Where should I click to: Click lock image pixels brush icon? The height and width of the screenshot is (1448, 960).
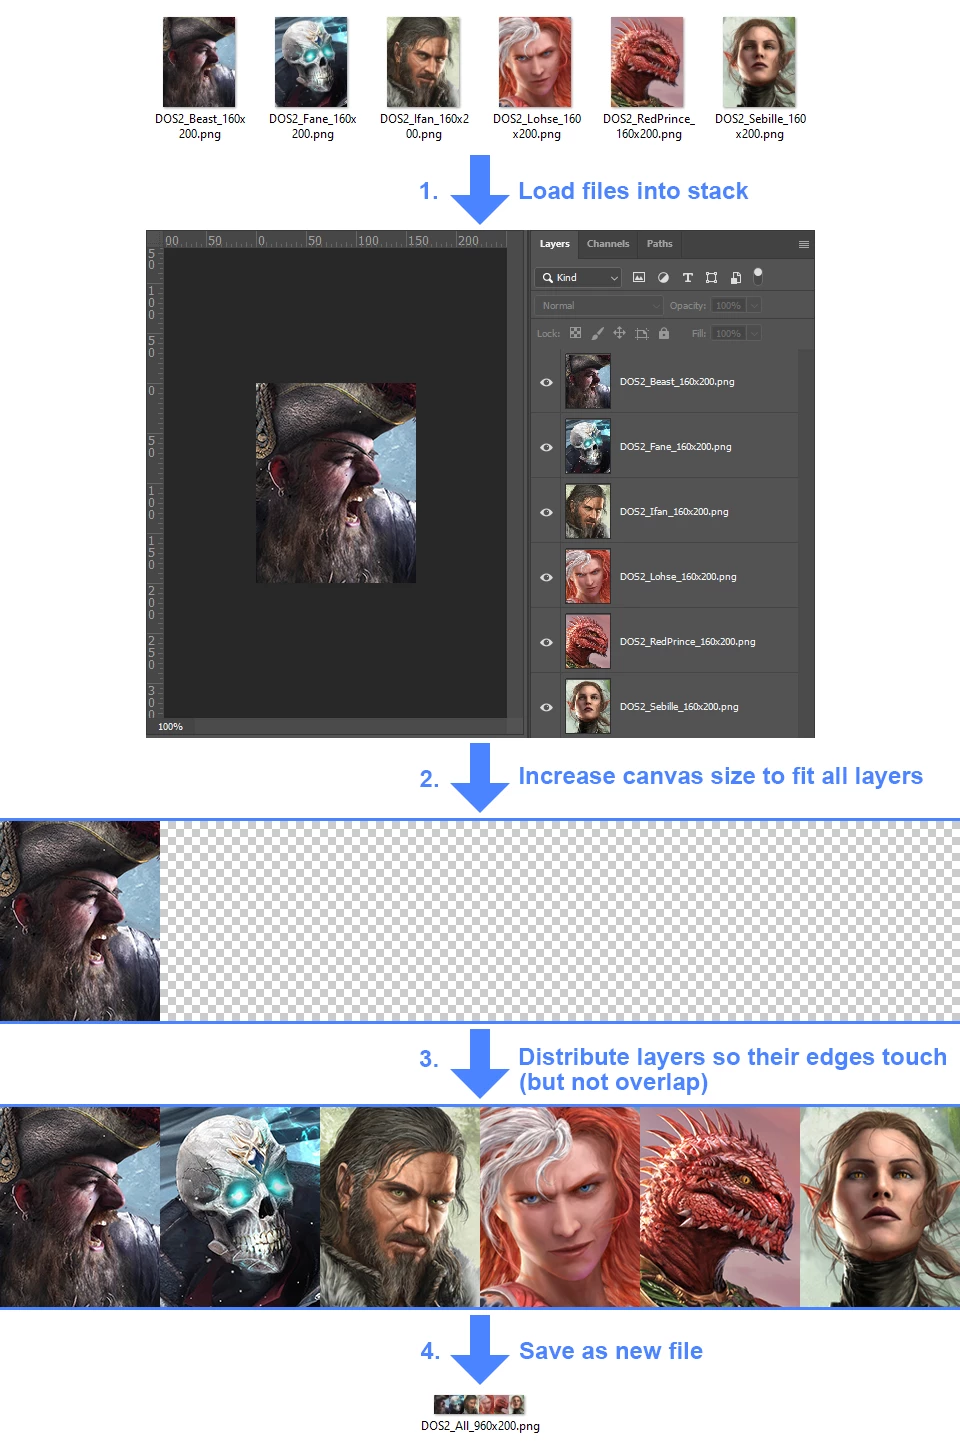[x=597, y=333]
